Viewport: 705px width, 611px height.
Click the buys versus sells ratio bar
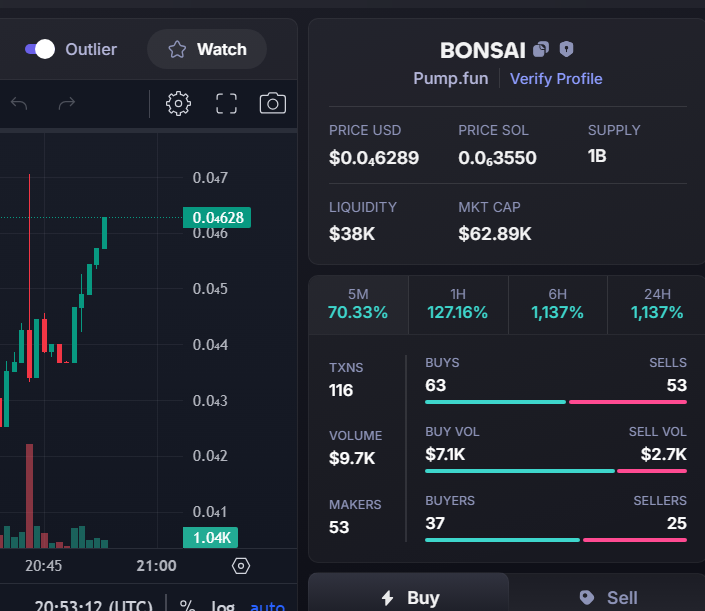point(556,402)
